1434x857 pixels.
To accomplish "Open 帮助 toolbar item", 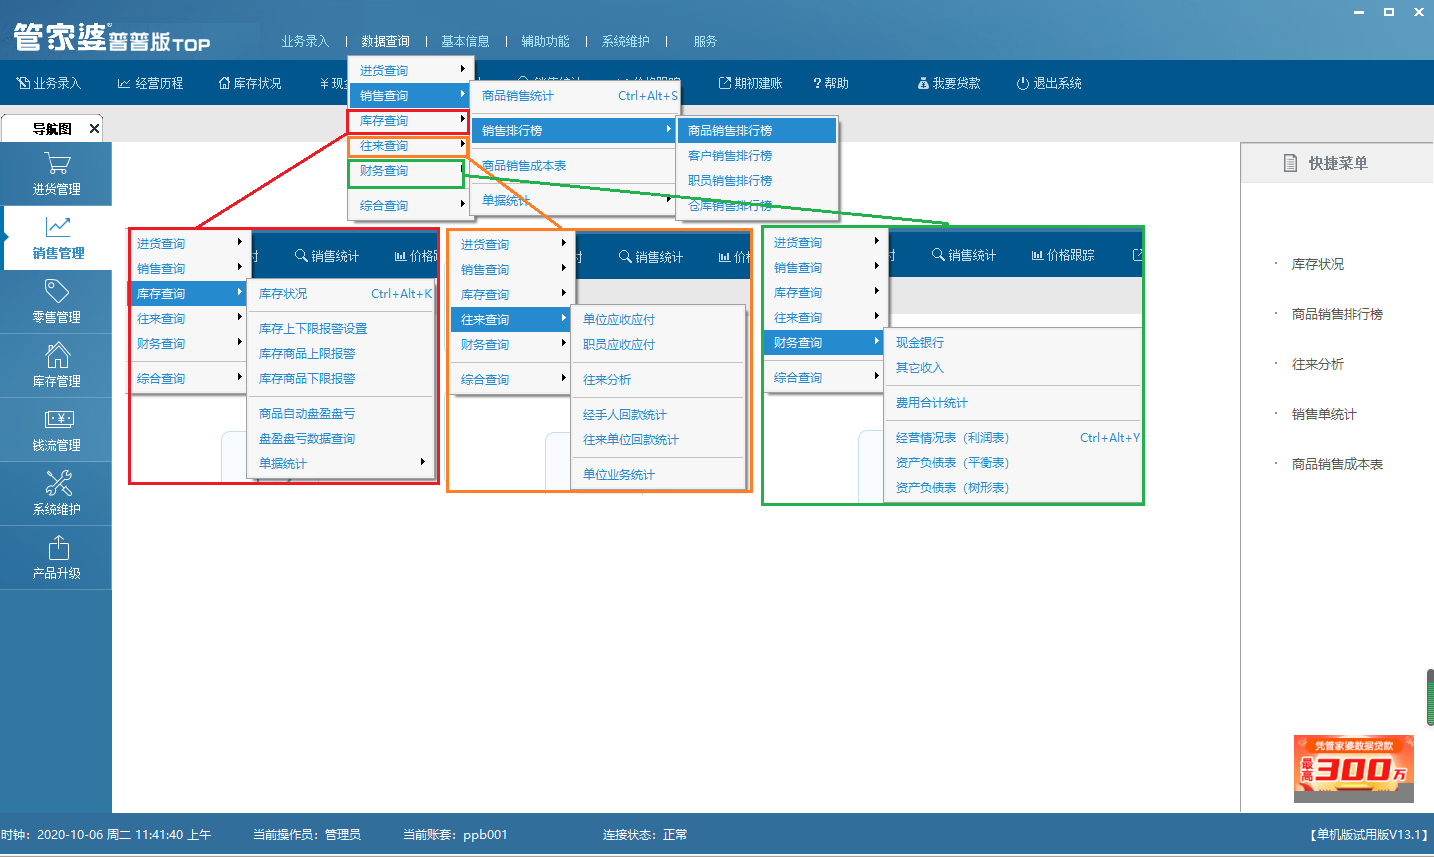I will tap(831, 83).
